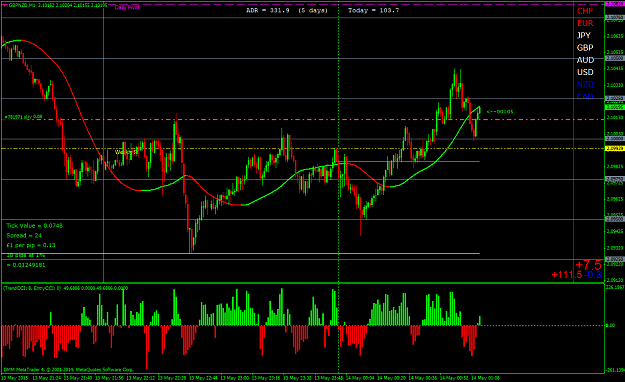Click the 'Spread = 24' line
The height and width of the screenshot is (382, 625).
tap(24, 236)
